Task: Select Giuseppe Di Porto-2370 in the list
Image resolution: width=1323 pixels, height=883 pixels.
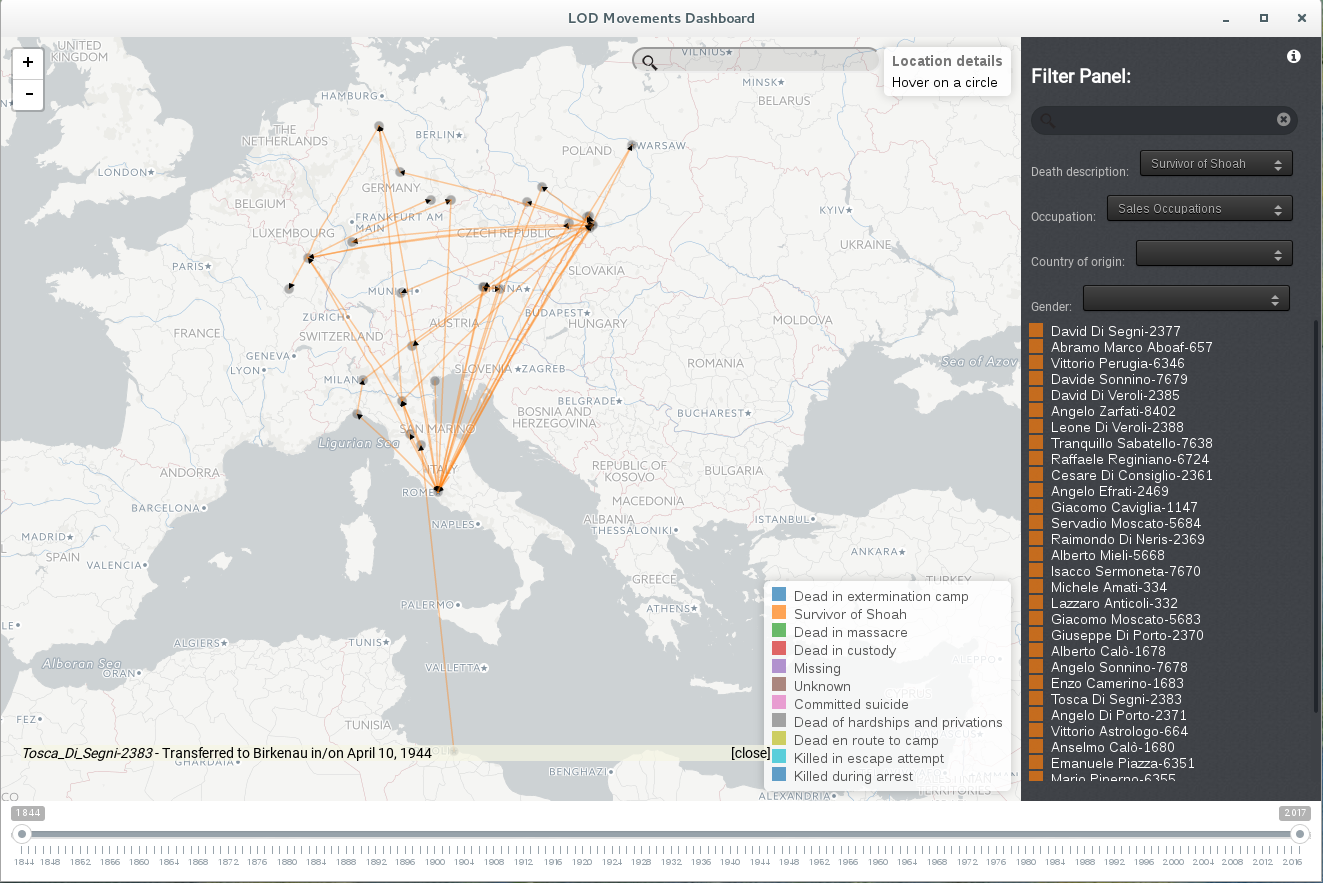Action: 1127,635
